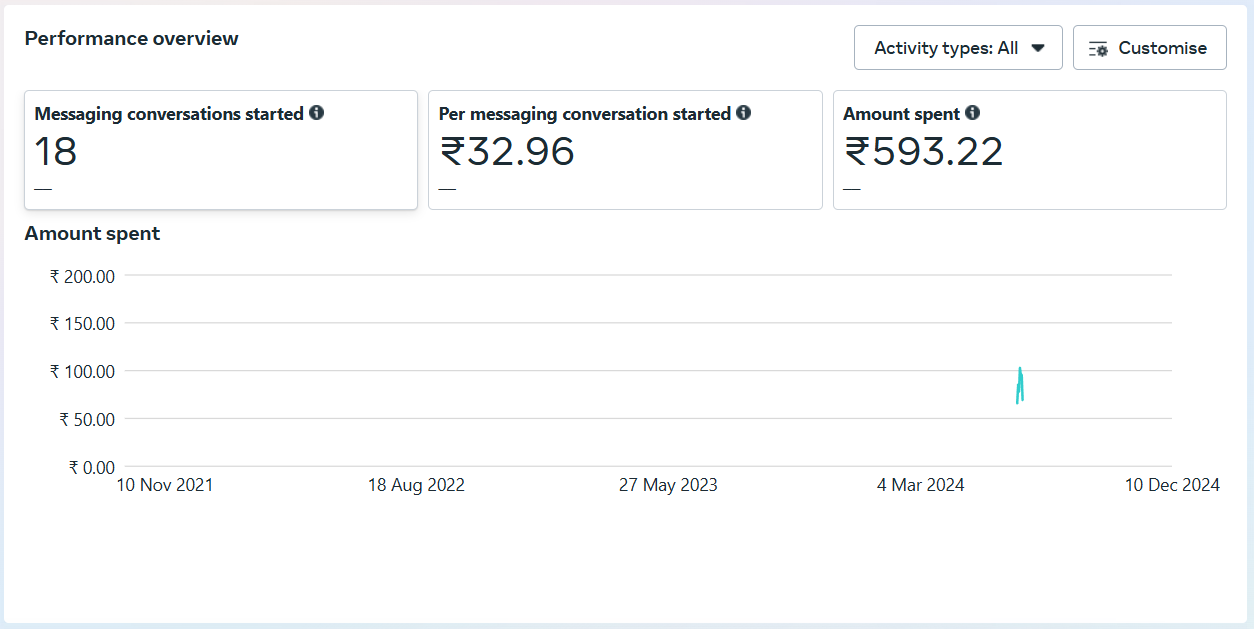
Task: Click info icon beside Per messaging conversation started
Action: (743, 113)
